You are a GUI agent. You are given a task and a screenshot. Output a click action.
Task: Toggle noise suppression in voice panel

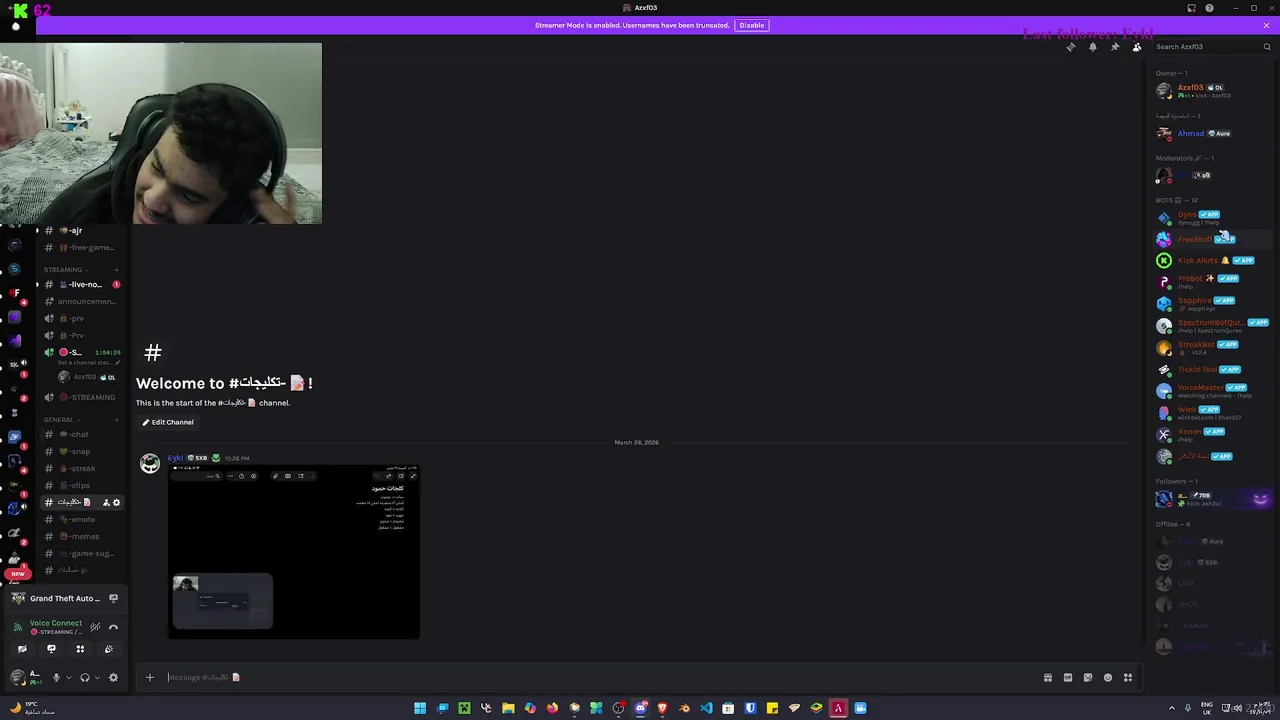(95, 627)
